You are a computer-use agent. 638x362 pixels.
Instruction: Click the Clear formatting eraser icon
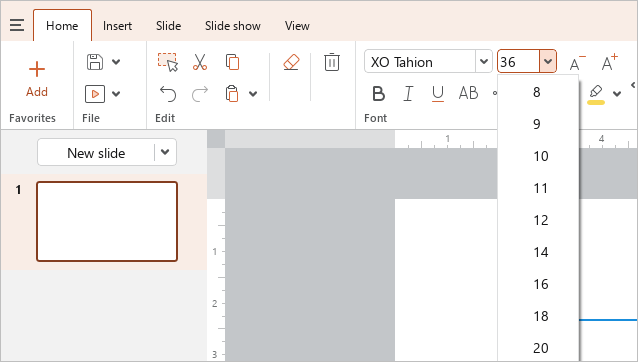291,62
